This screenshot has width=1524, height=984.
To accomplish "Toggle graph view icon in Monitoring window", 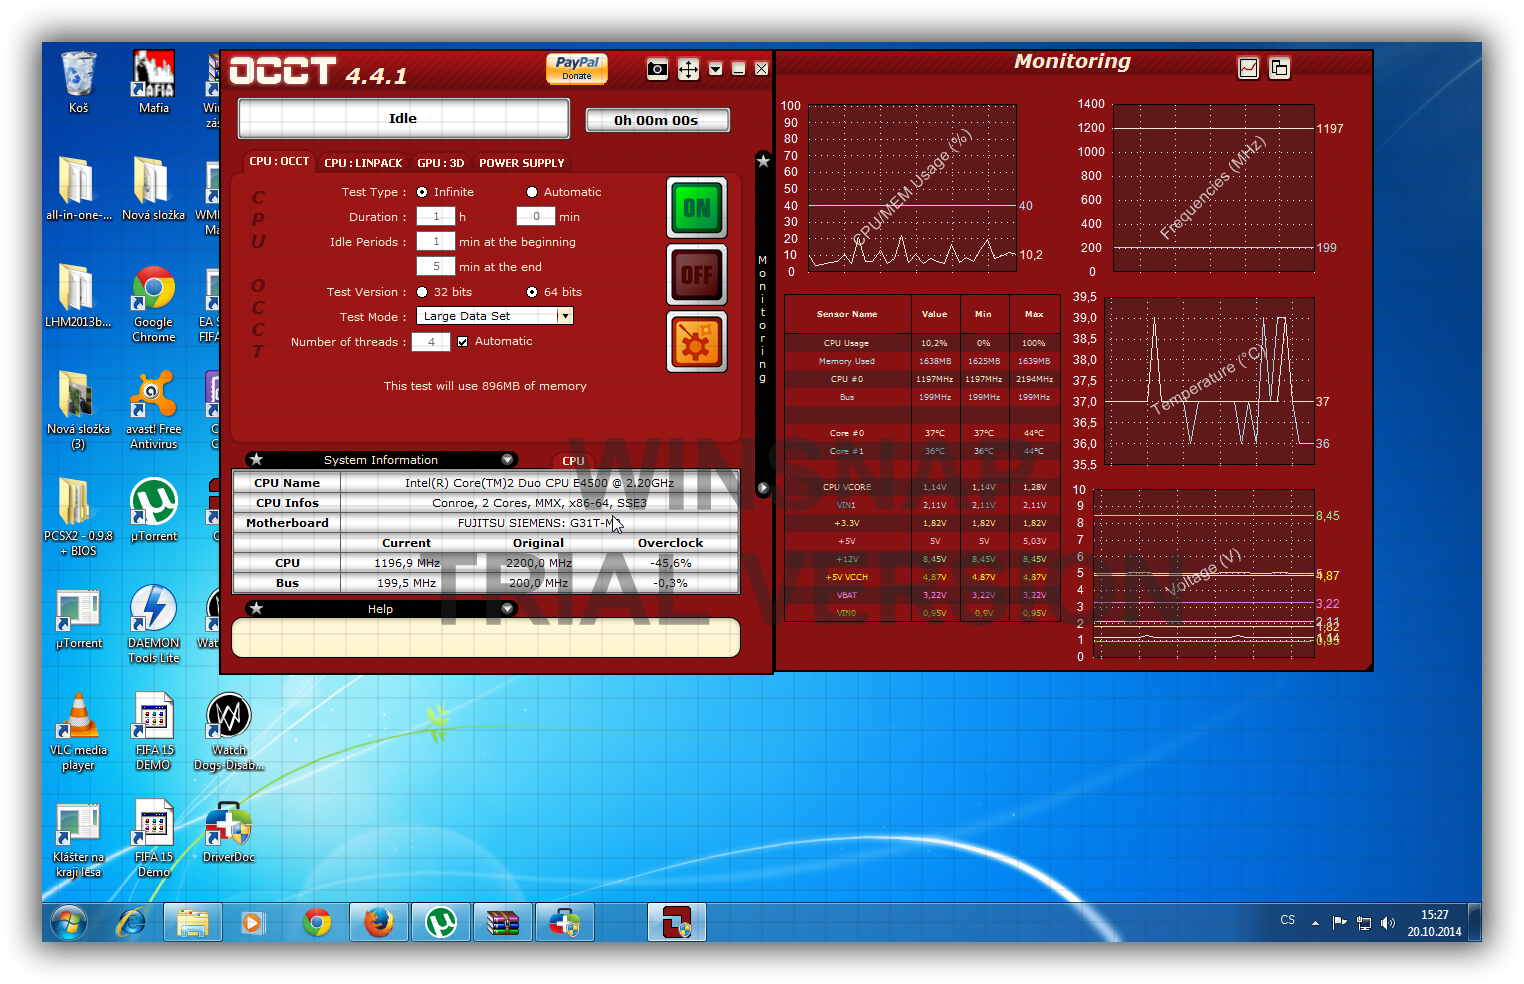I will click(1248, 68).
